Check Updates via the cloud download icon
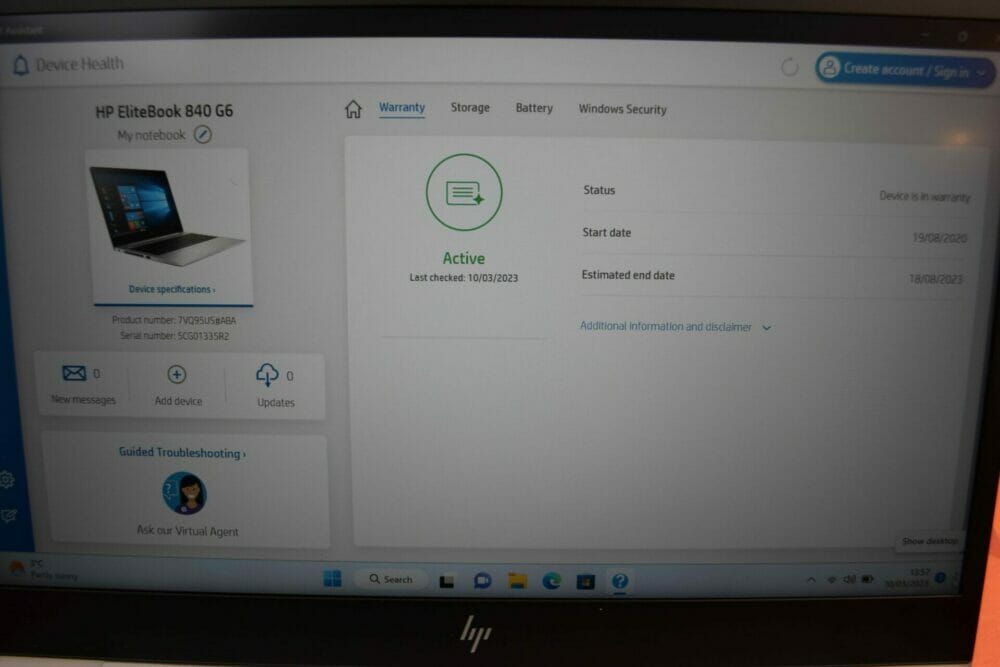 267,375
